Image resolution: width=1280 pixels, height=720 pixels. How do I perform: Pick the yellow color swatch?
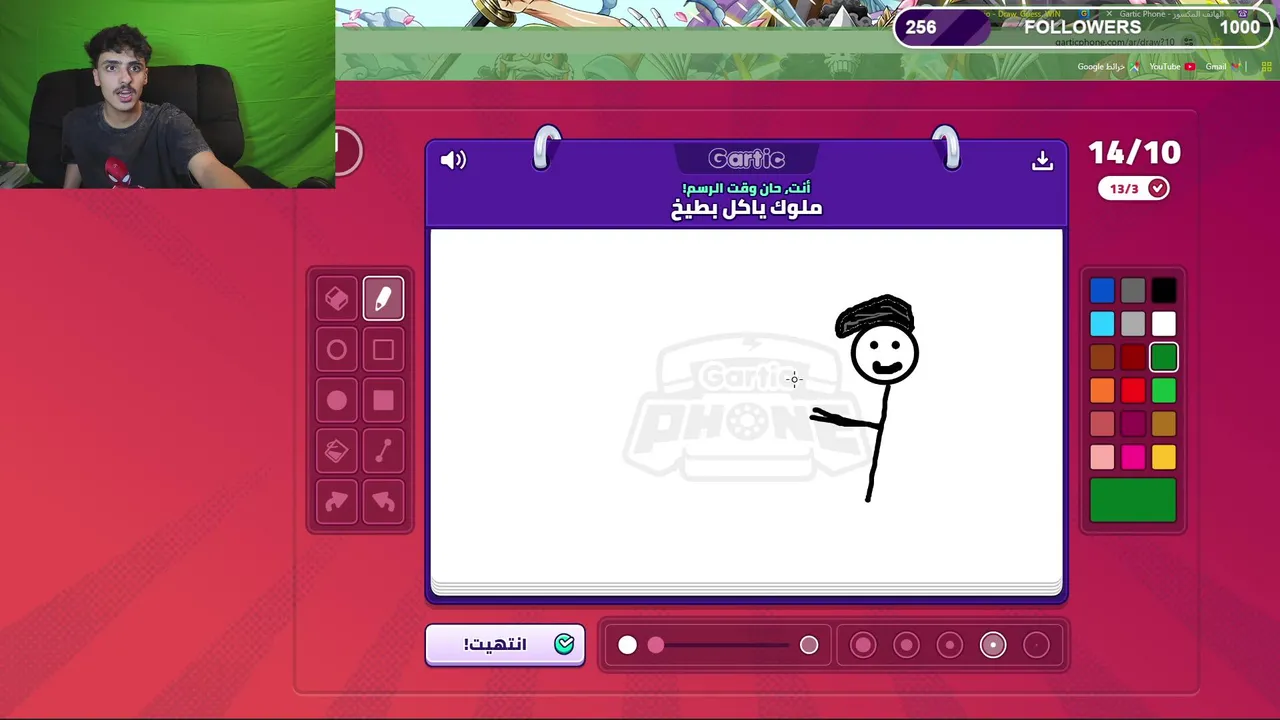pyautogui.click(x=1164, y=457)
